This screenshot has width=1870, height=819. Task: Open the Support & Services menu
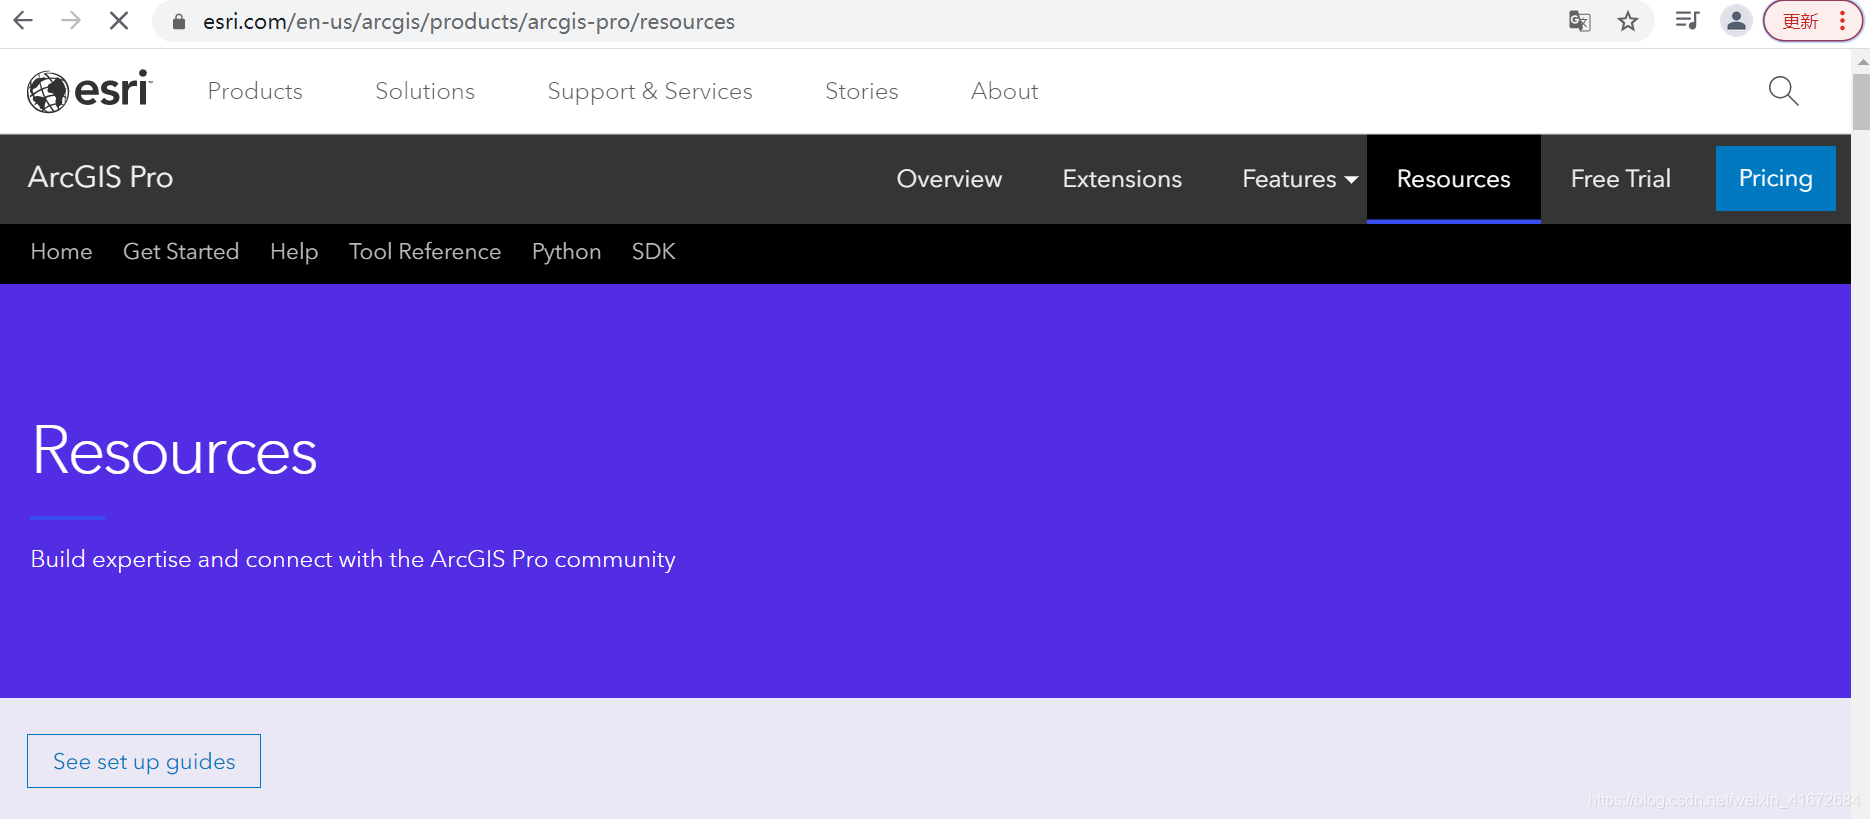649,91
